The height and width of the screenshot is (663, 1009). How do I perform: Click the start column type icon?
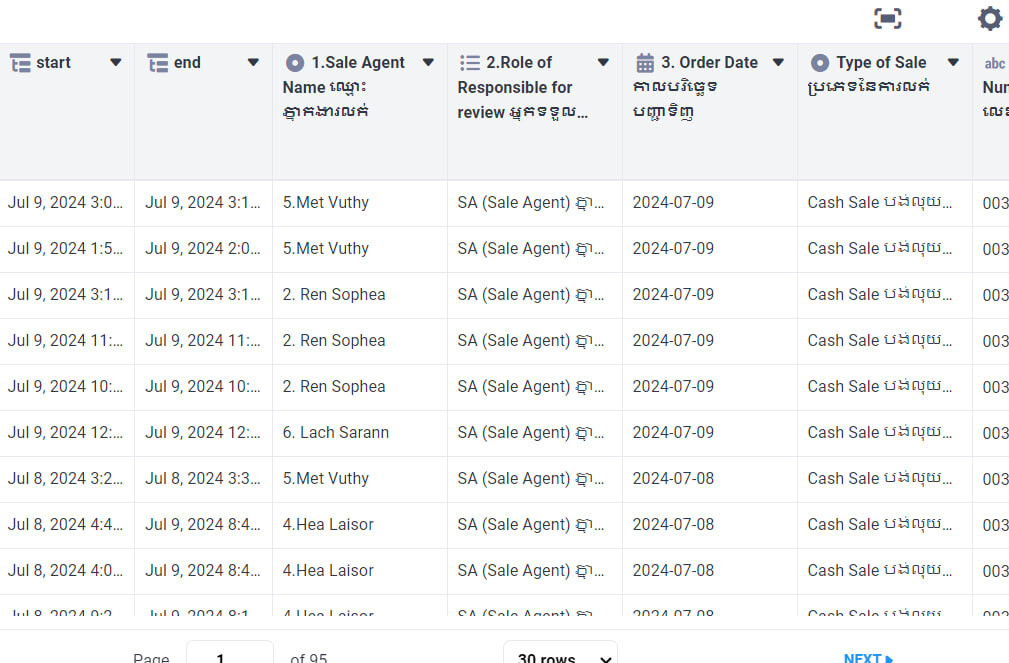tap(20, 63)
